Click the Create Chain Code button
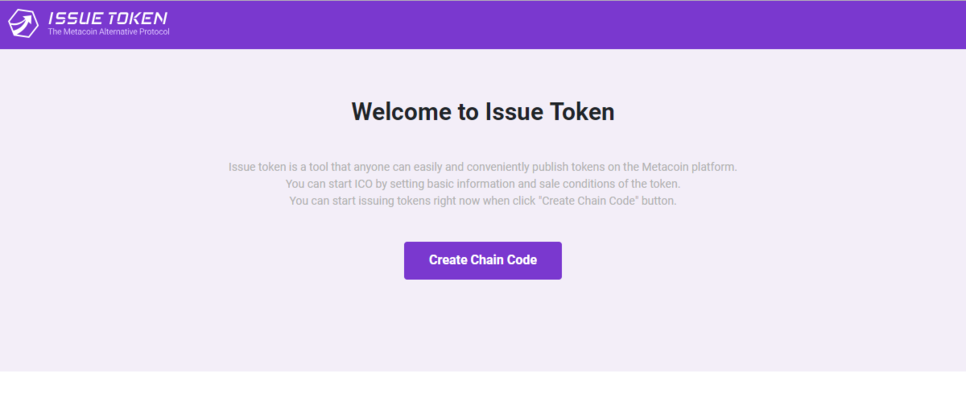 482,260
